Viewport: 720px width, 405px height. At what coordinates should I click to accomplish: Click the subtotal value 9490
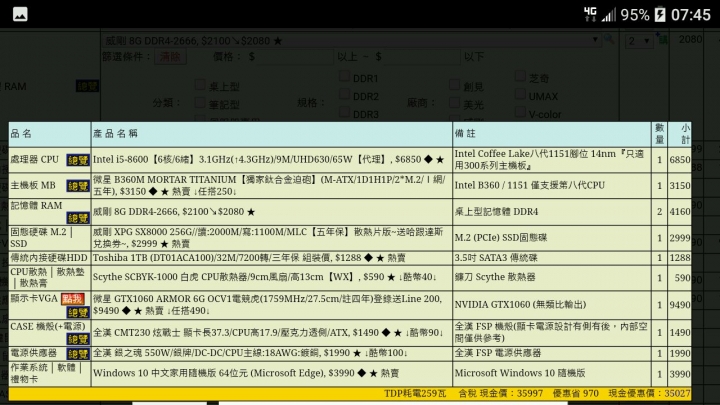[x=680, y=305]
